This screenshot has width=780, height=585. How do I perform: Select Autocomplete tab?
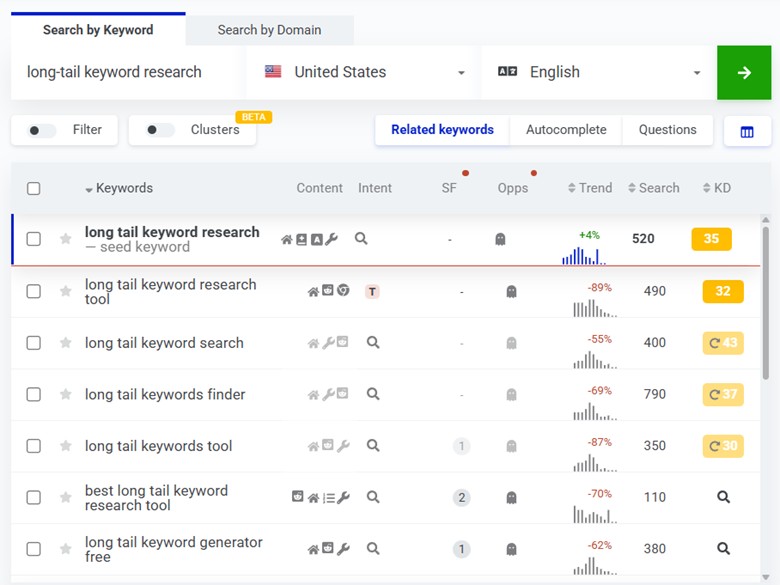point(566,130)
